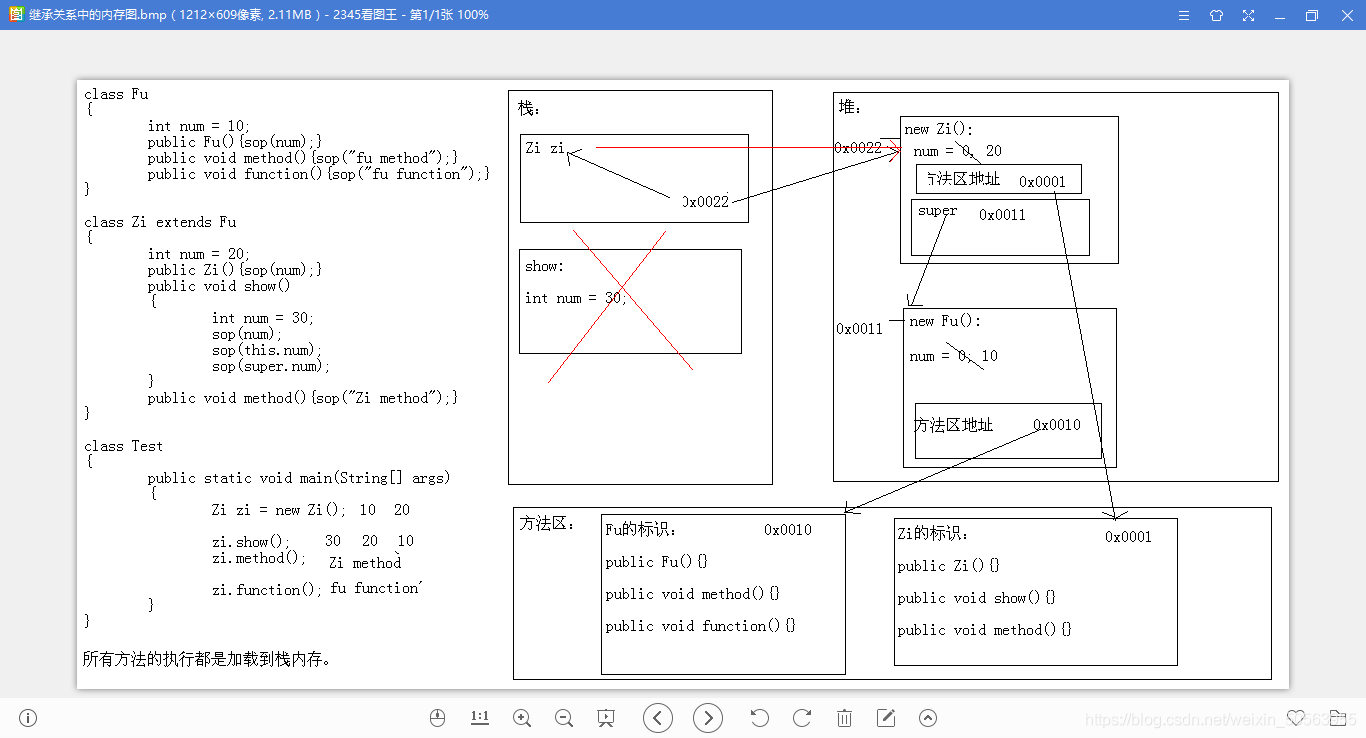Open the edit image pencil icon

(x=886, y=718)
